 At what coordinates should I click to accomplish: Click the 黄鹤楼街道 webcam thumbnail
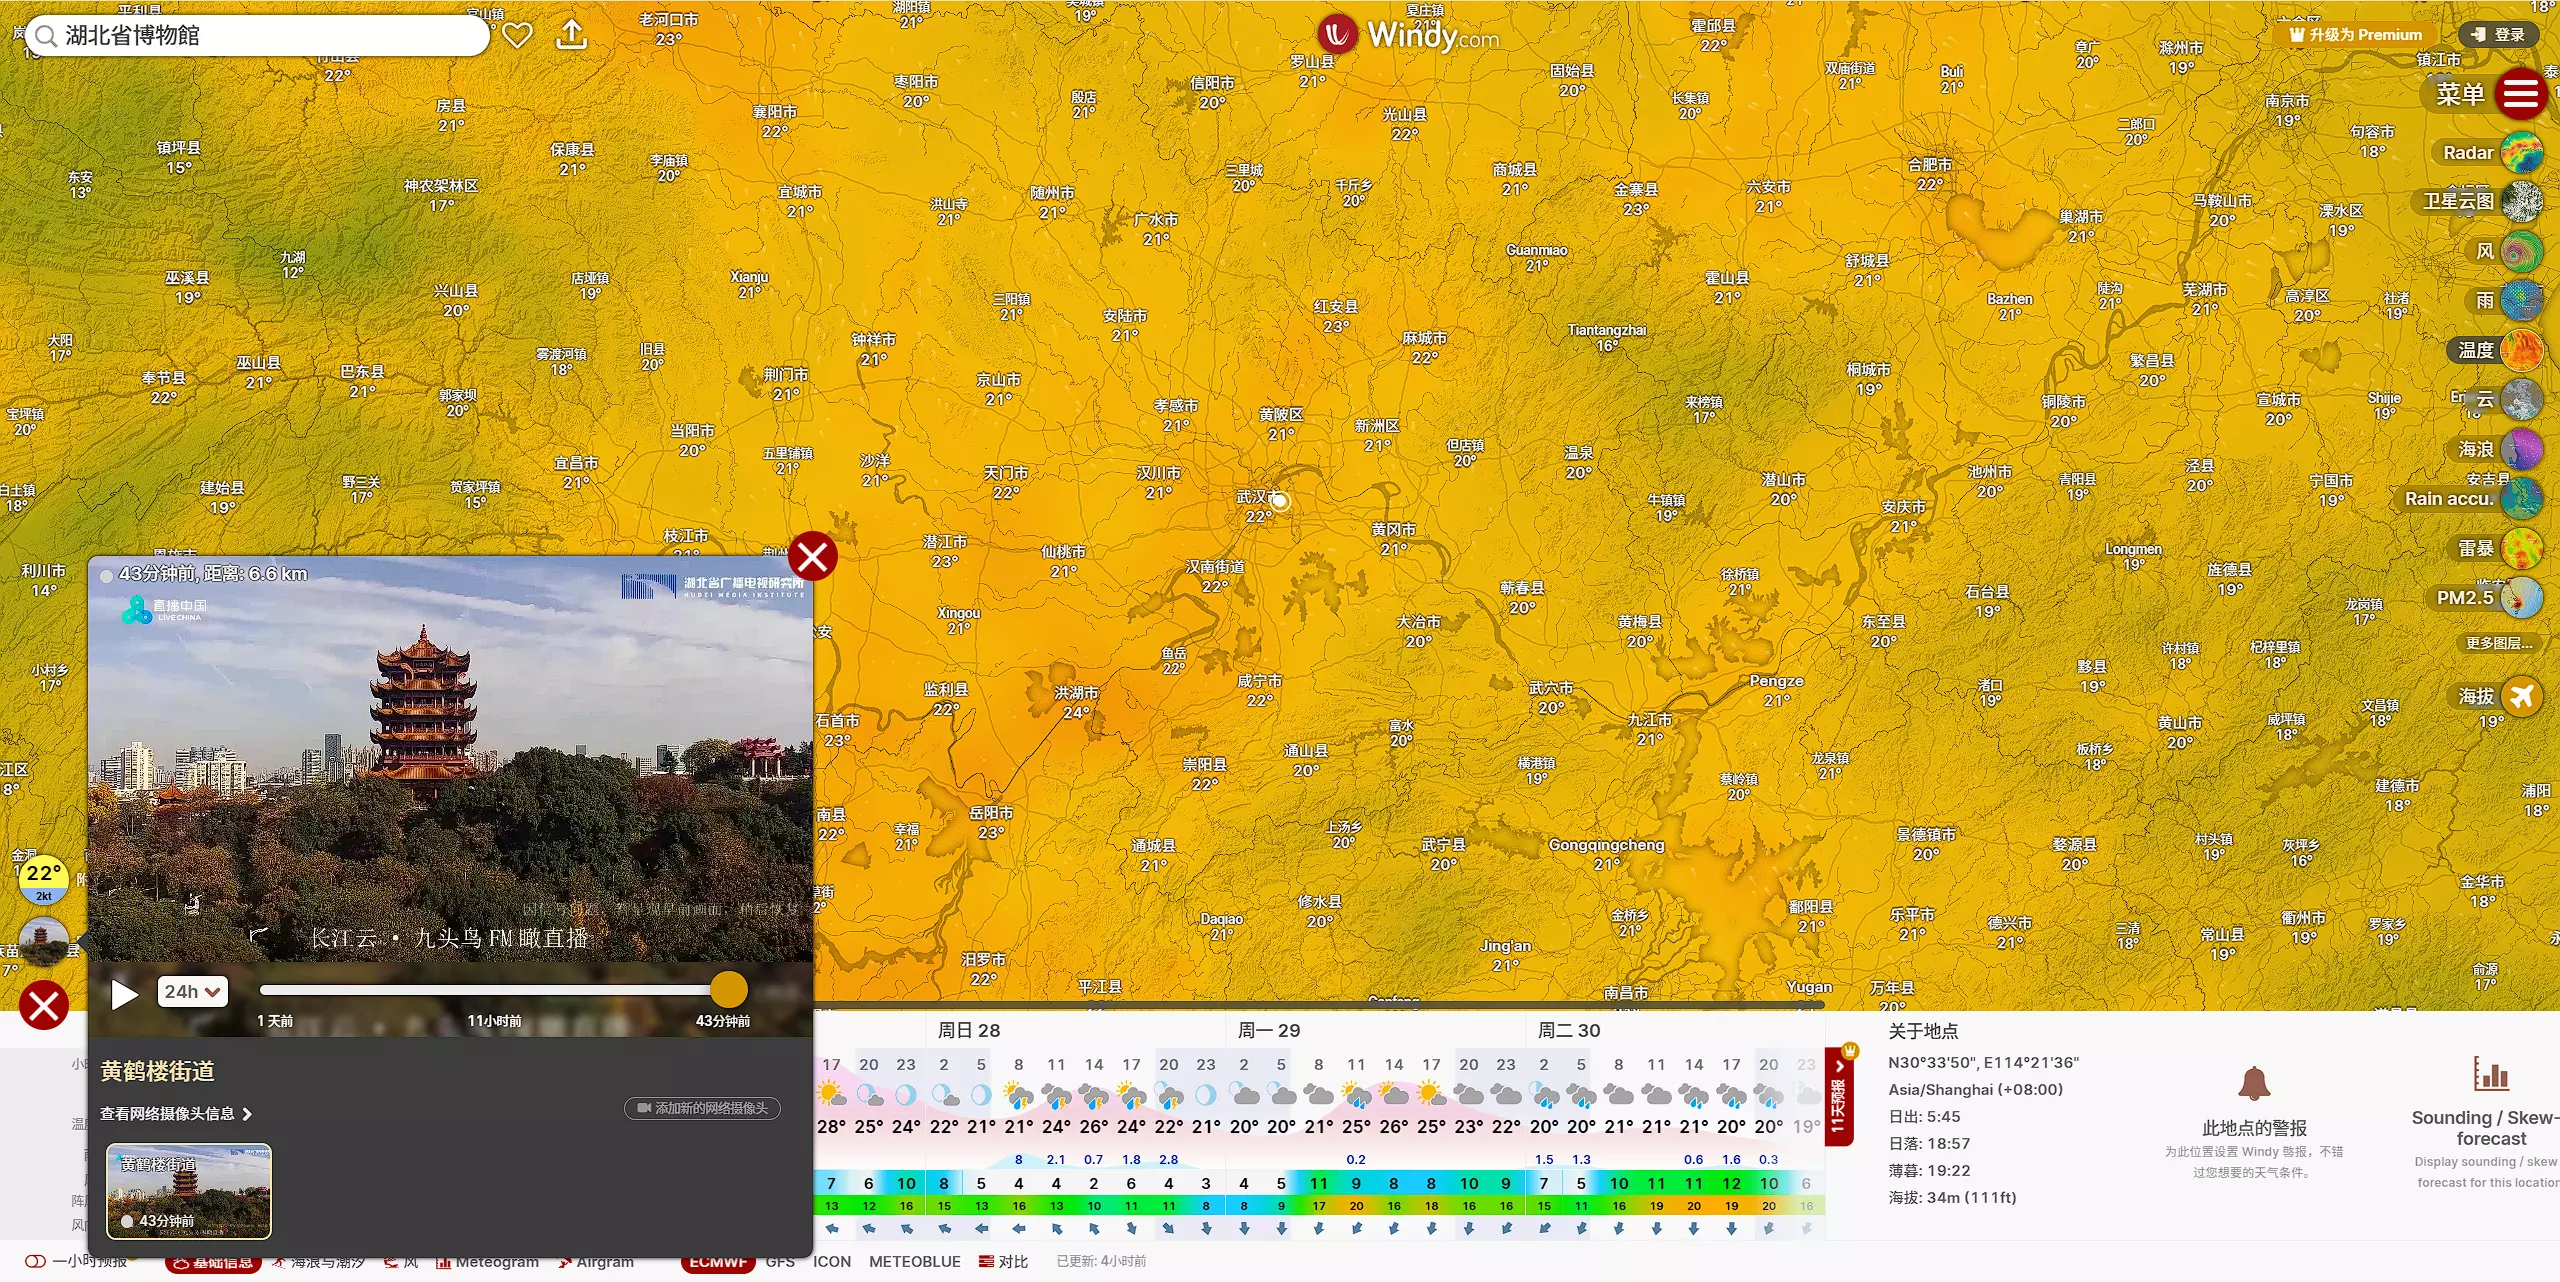click(189, 1191)
